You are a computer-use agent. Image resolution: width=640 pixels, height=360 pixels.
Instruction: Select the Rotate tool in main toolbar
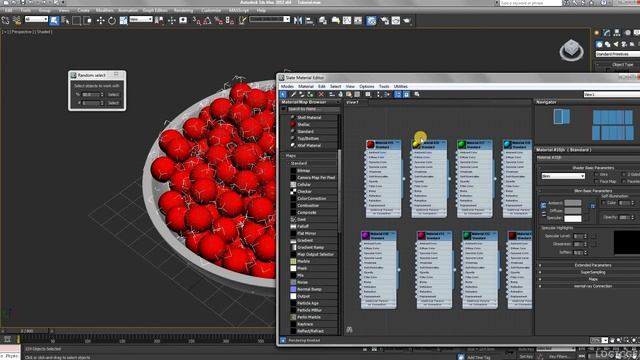111,20
